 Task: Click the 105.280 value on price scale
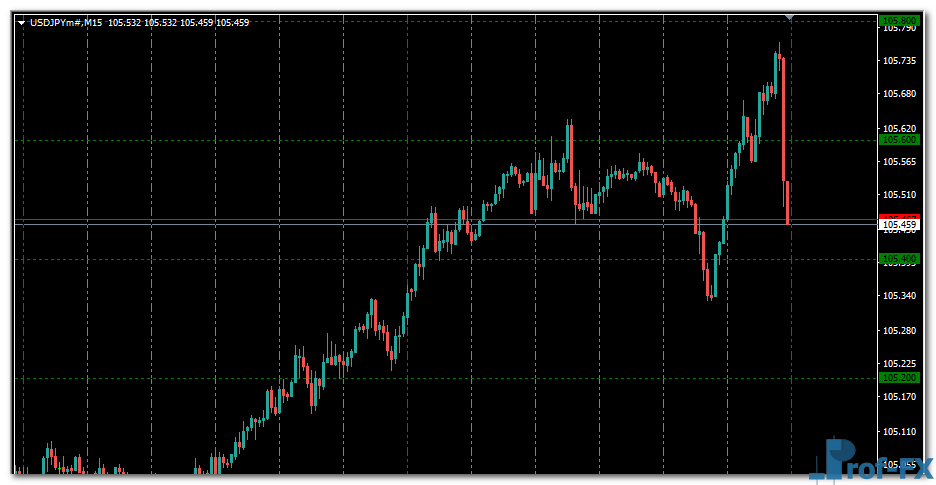[x=900, y=331]
